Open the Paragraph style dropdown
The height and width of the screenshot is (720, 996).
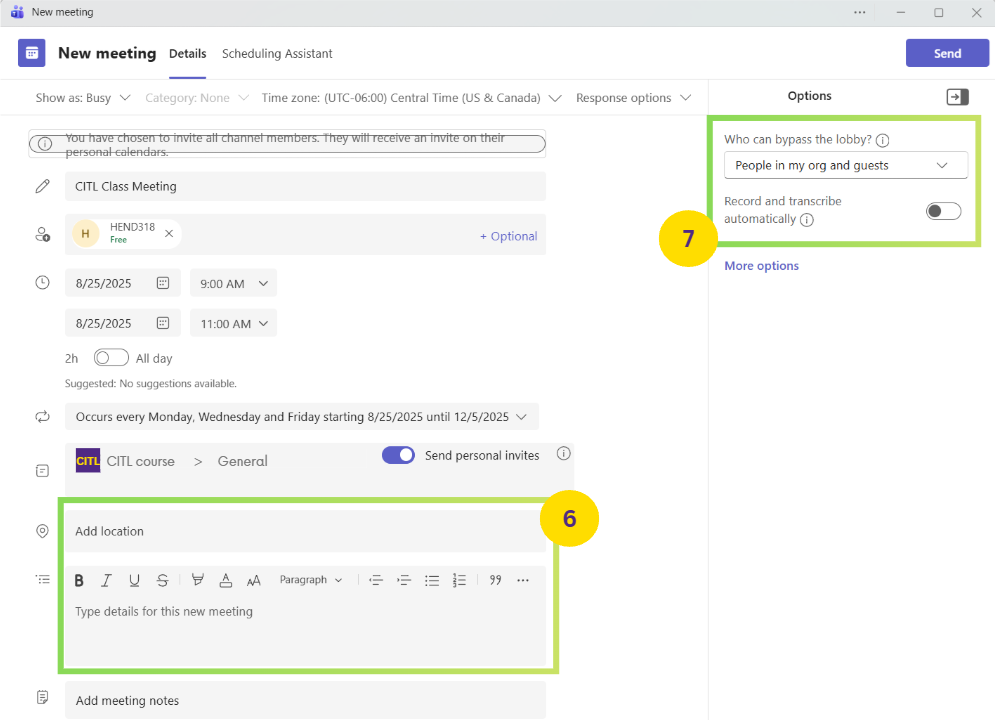(x=311, y=580)
